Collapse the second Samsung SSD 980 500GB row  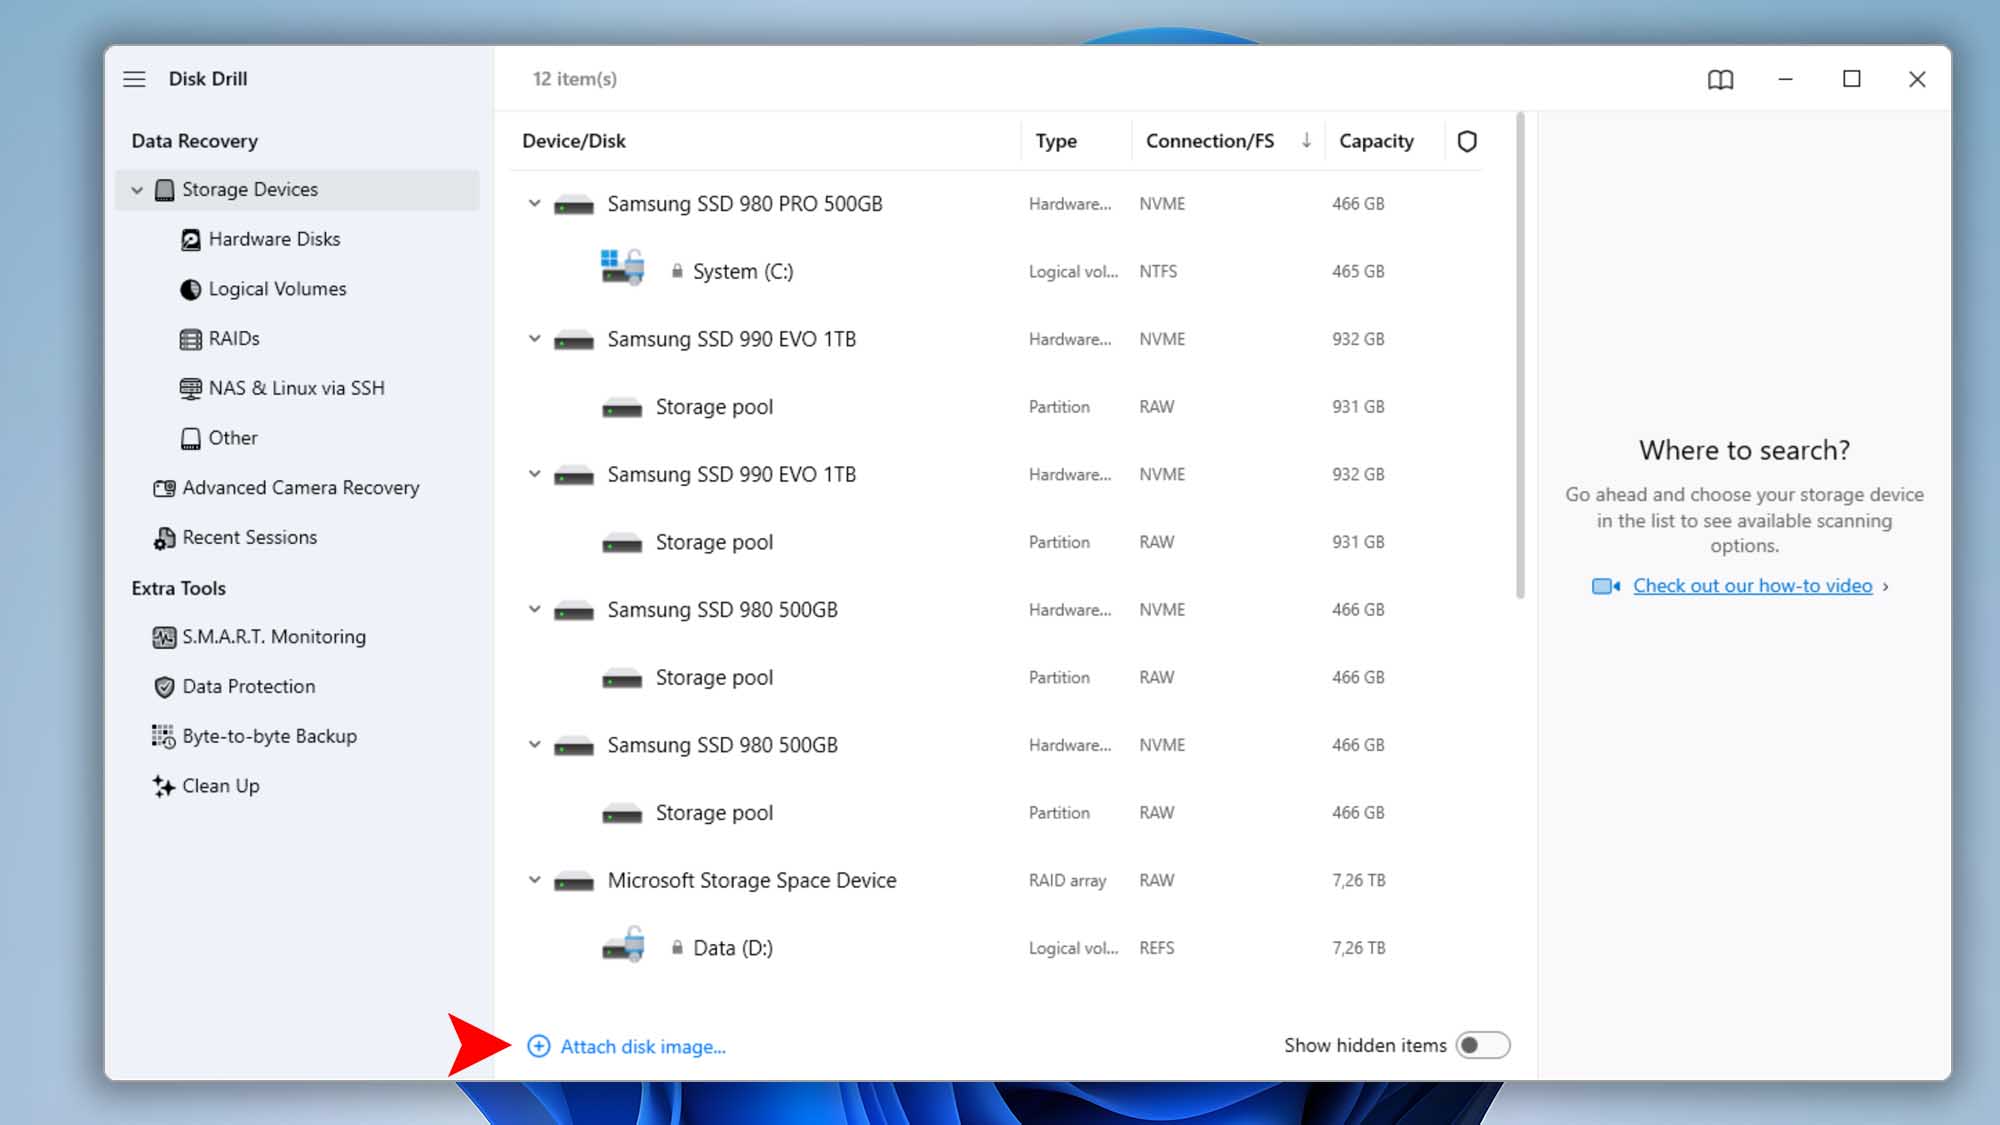pyautogui.click(x=535, y=745)
